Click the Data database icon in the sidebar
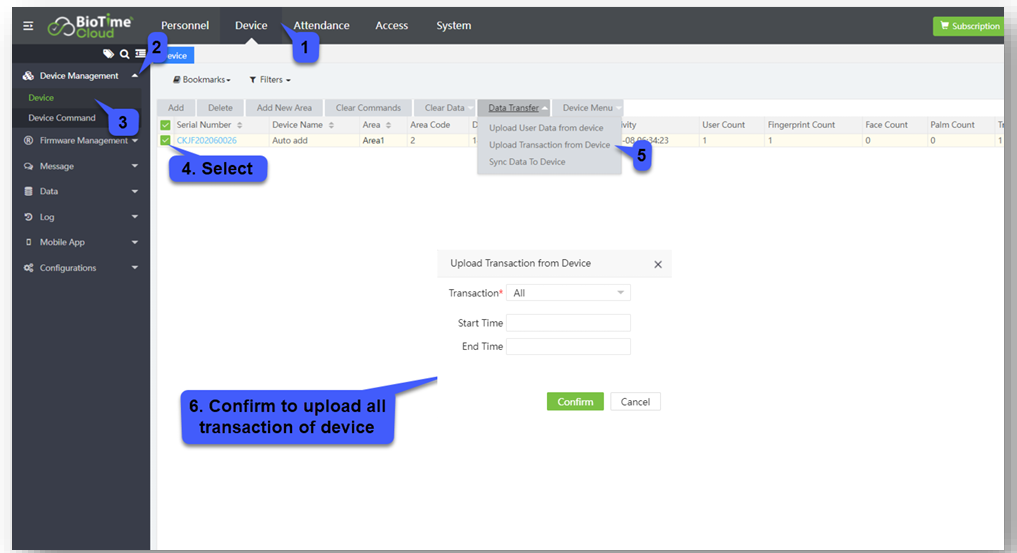This screenshot has height=553, width=1017. (28, 191)
